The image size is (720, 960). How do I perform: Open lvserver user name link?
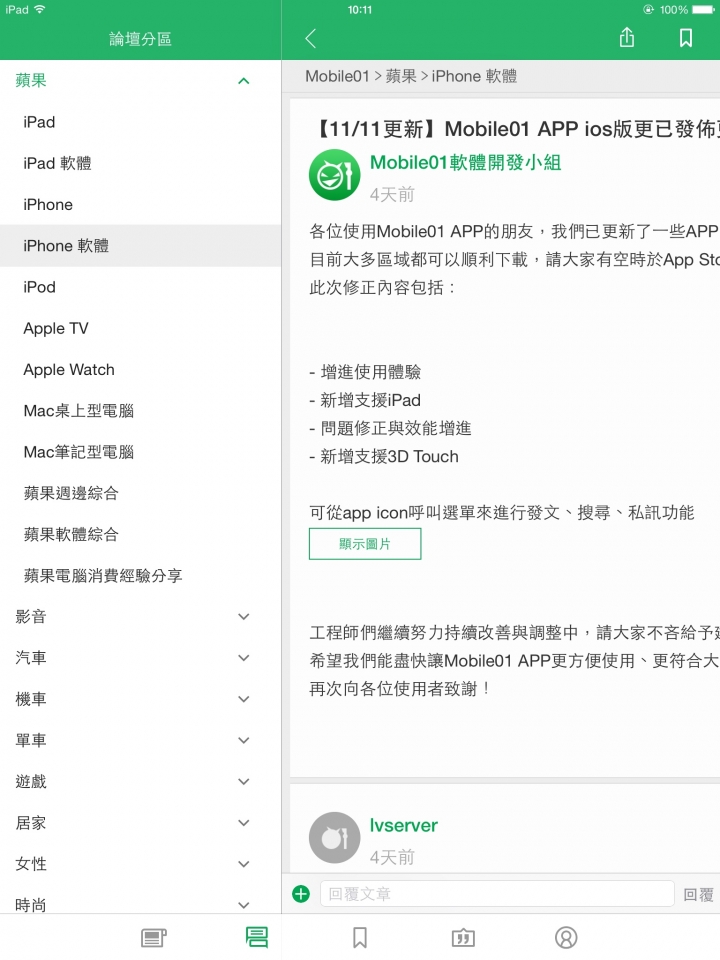click(x=403, y=825)
